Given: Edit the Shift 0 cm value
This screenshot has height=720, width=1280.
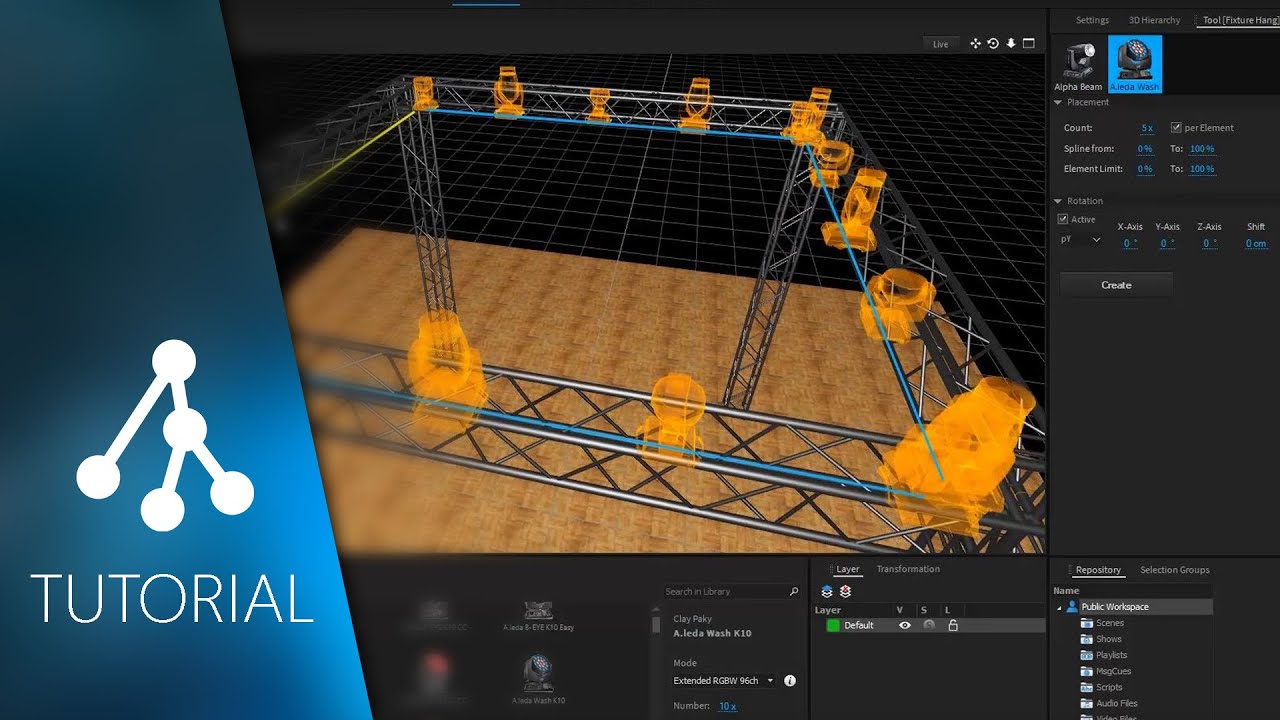Looking at the screenshot, I should [x=1256, y=243].
